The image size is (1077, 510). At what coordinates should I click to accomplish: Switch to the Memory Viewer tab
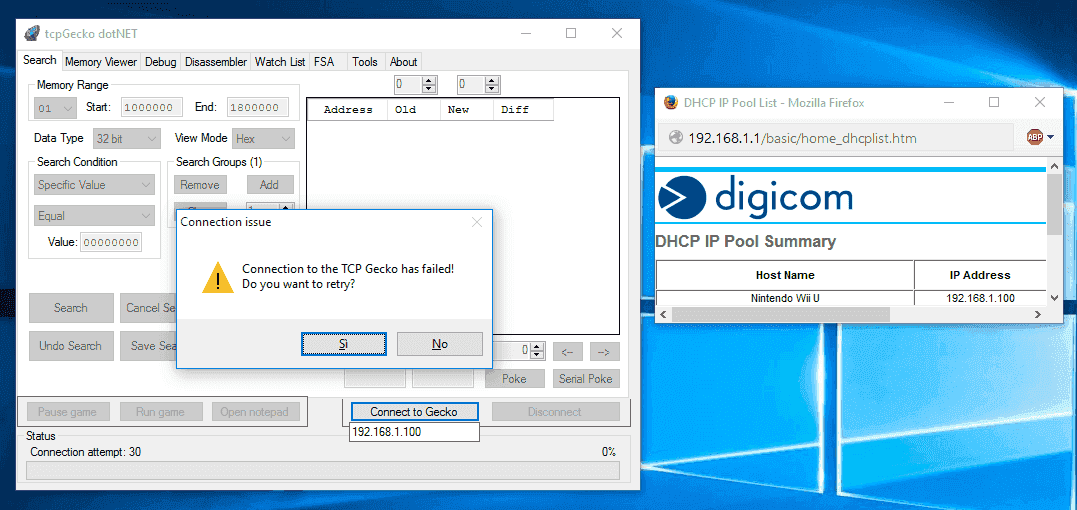coord(101,62)
